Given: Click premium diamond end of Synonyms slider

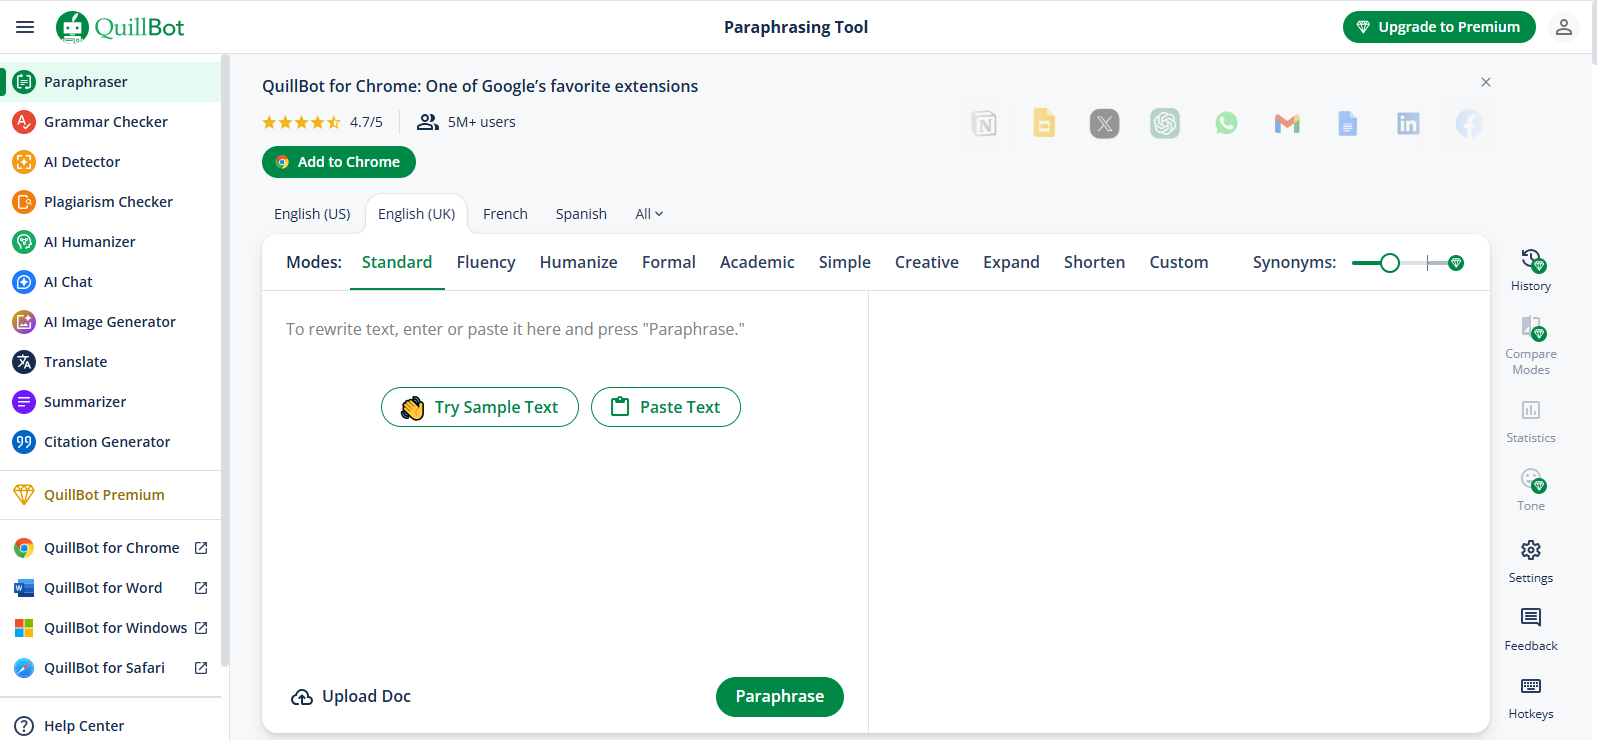Looking at the screenshot, I should coord(1456,263).
